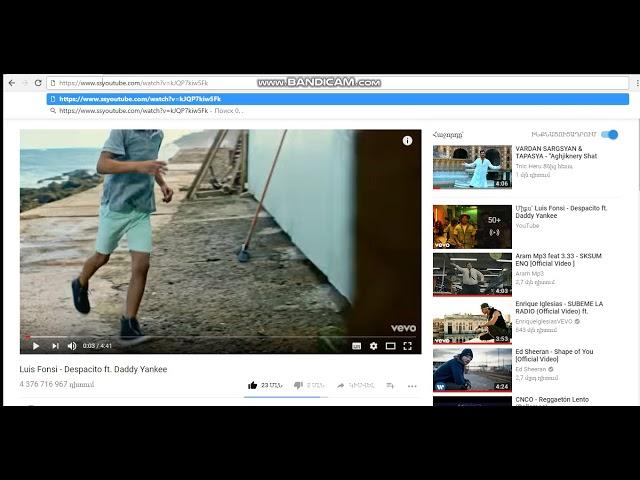Open 'CNCO - Reggaetón Lento' video title
This screenshot has height=480, width=640.
pos(552,400)
